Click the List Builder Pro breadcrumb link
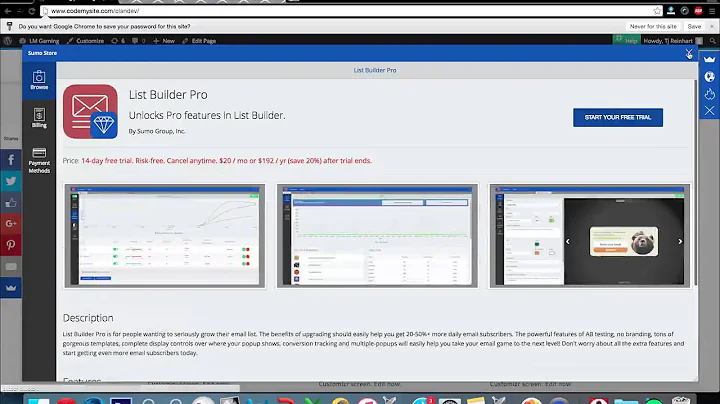Image resolution: width=720 pixels, height=404 pixels. [375, 70]
